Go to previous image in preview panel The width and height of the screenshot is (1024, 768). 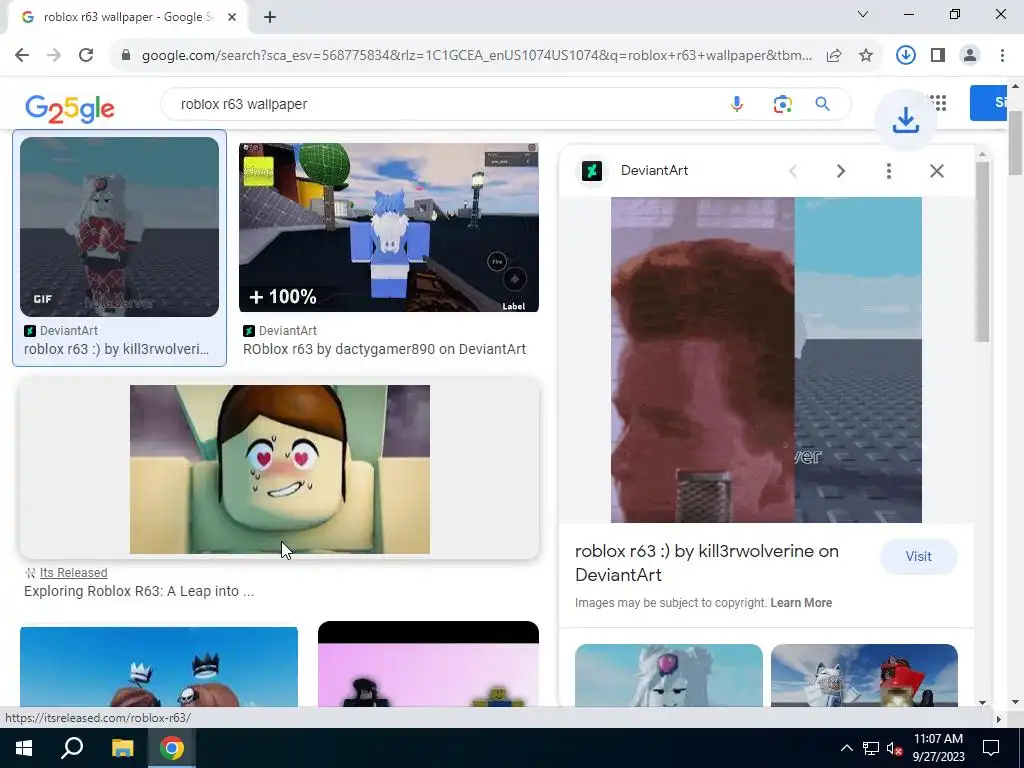tap(793, 171)
